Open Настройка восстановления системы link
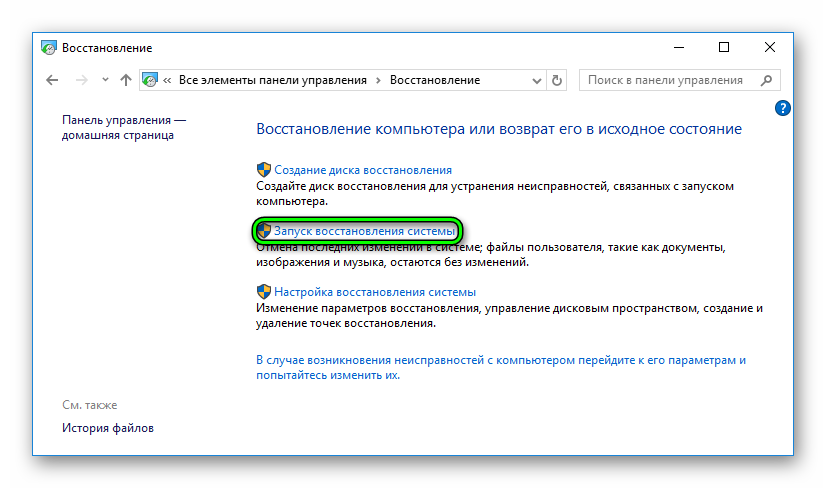 (375, 292)
